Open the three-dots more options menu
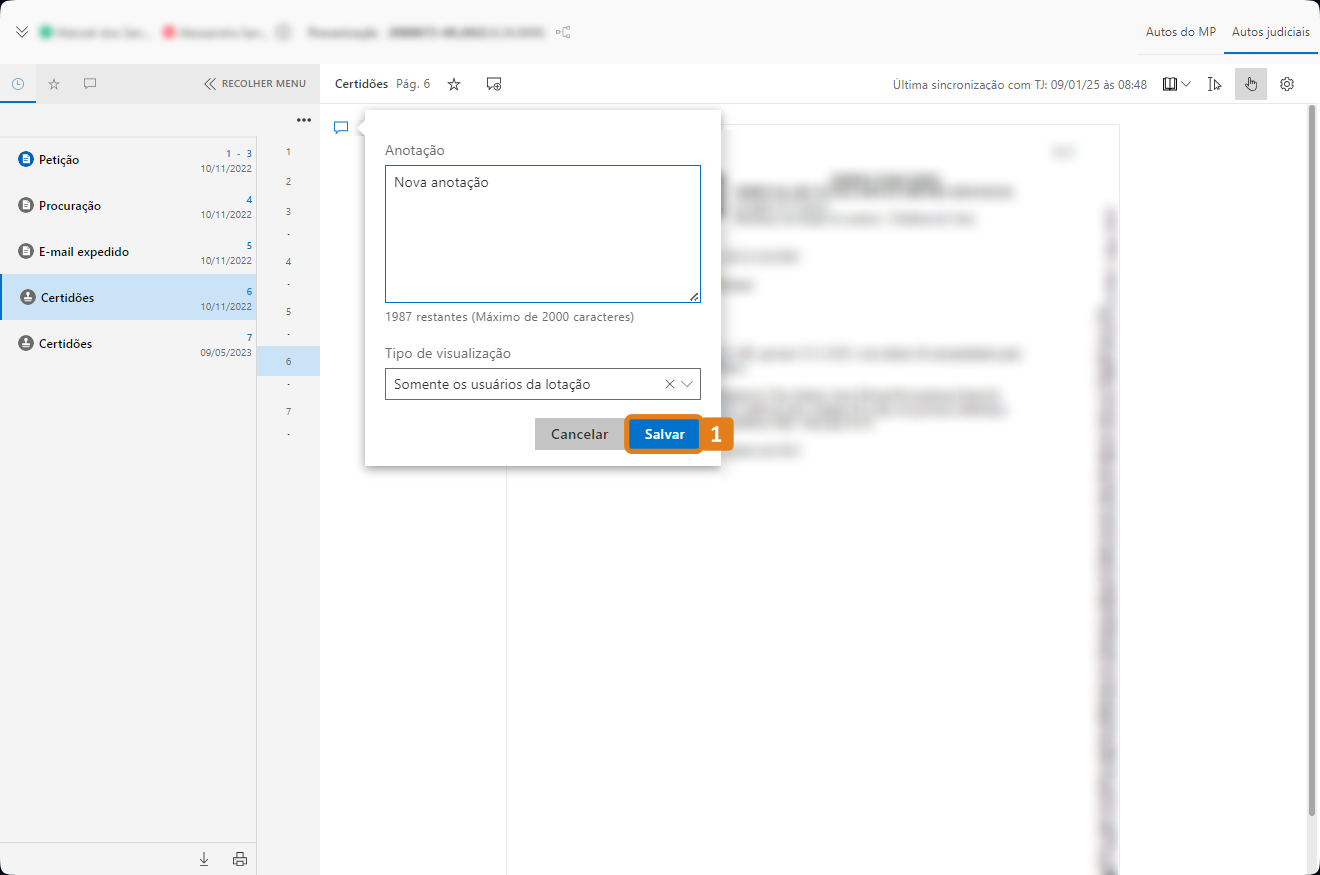Viewport: 1320px width, 875px height. click(x=304, y=120)
